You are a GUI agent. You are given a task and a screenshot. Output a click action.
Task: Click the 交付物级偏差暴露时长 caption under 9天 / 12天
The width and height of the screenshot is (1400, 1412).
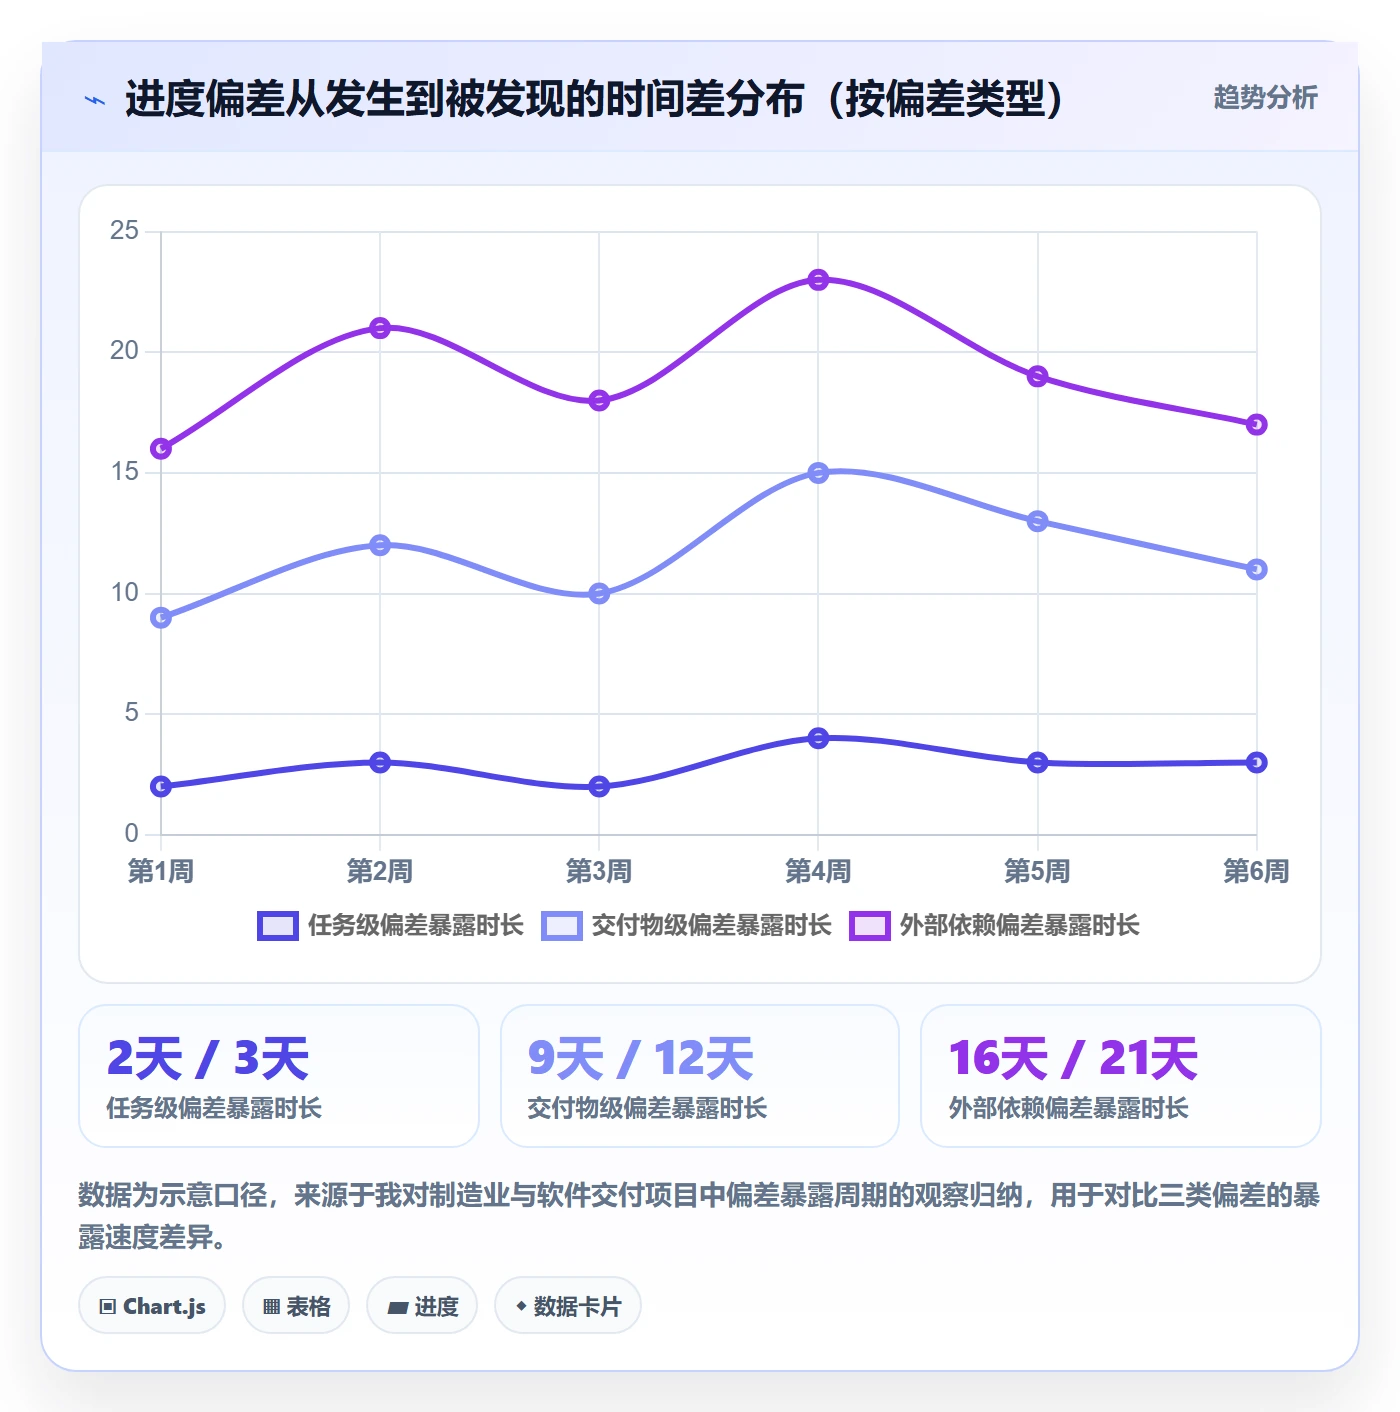tap(647, 1108)
